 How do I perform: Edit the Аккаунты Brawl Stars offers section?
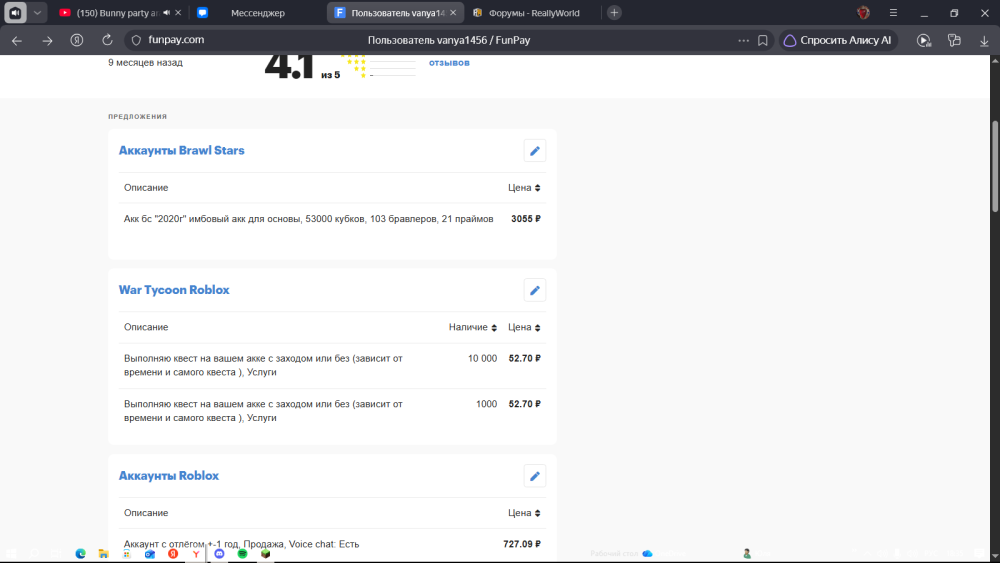click(534, 151)
